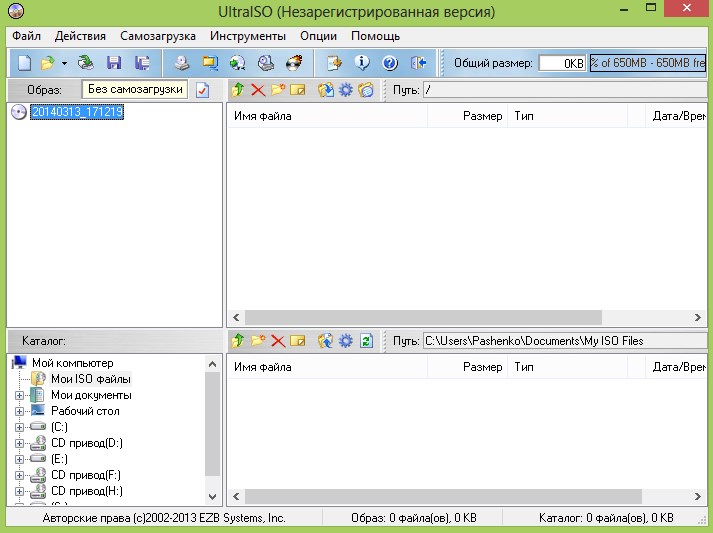Click the disc capacity usage bar
This screenshot has height=533, width=713.
(647, 63)
